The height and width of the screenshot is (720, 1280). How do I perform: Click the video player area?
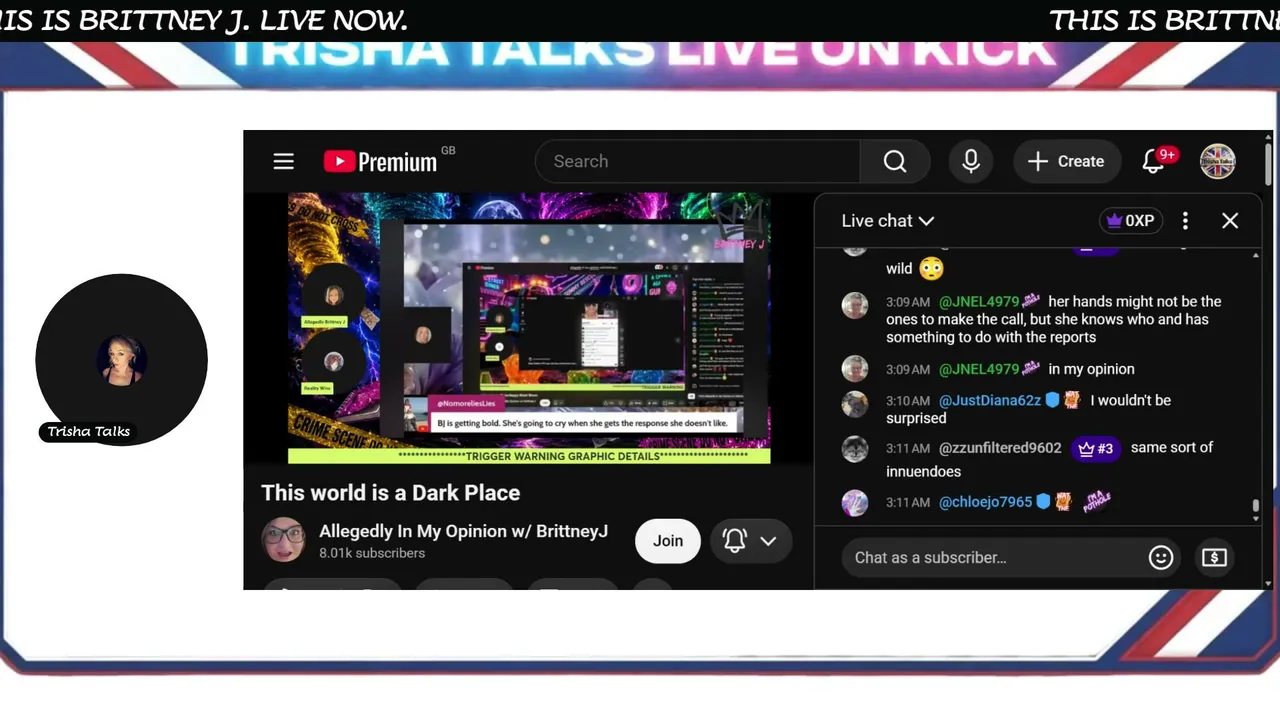[x=529, y=328]
